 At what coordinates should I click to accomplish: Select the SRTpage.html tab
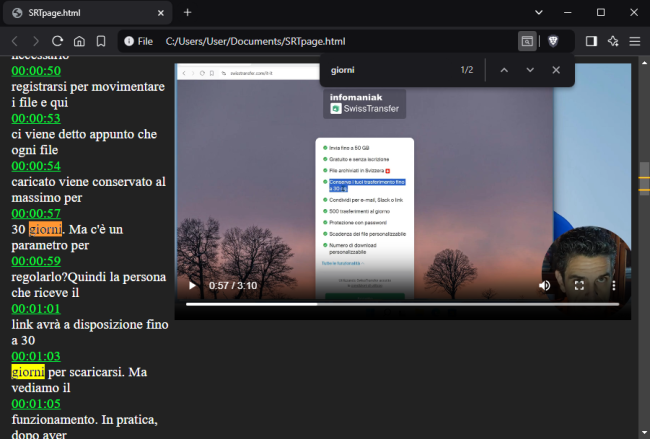point(87,13)
